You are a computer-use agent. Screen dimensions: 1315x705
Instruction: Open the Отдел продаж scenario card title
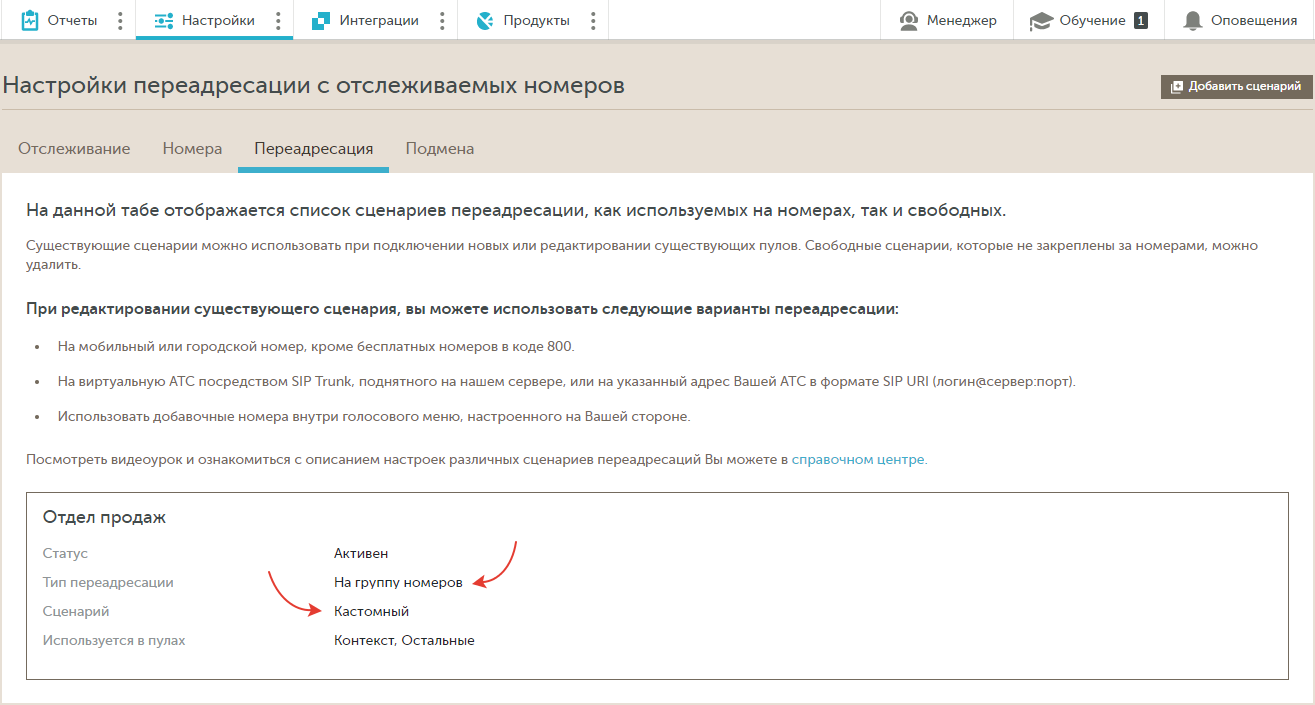(x=104, y=517)
